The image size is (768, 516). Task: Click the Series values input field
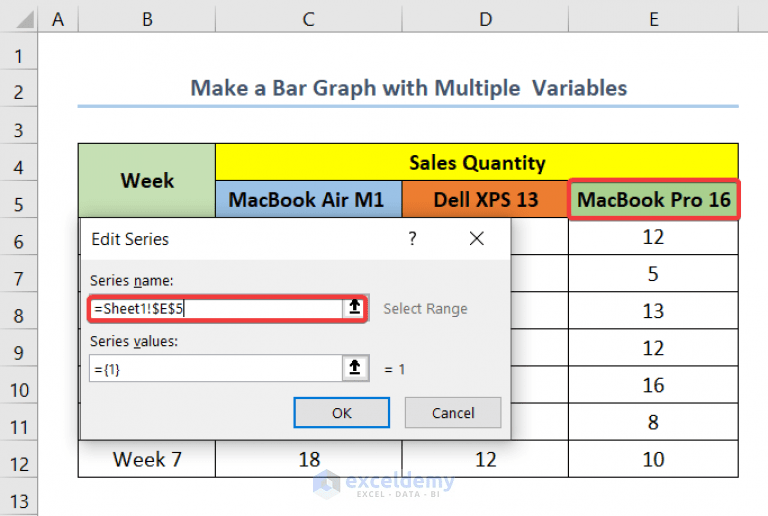pyautogui.click(x=216, y=368)
